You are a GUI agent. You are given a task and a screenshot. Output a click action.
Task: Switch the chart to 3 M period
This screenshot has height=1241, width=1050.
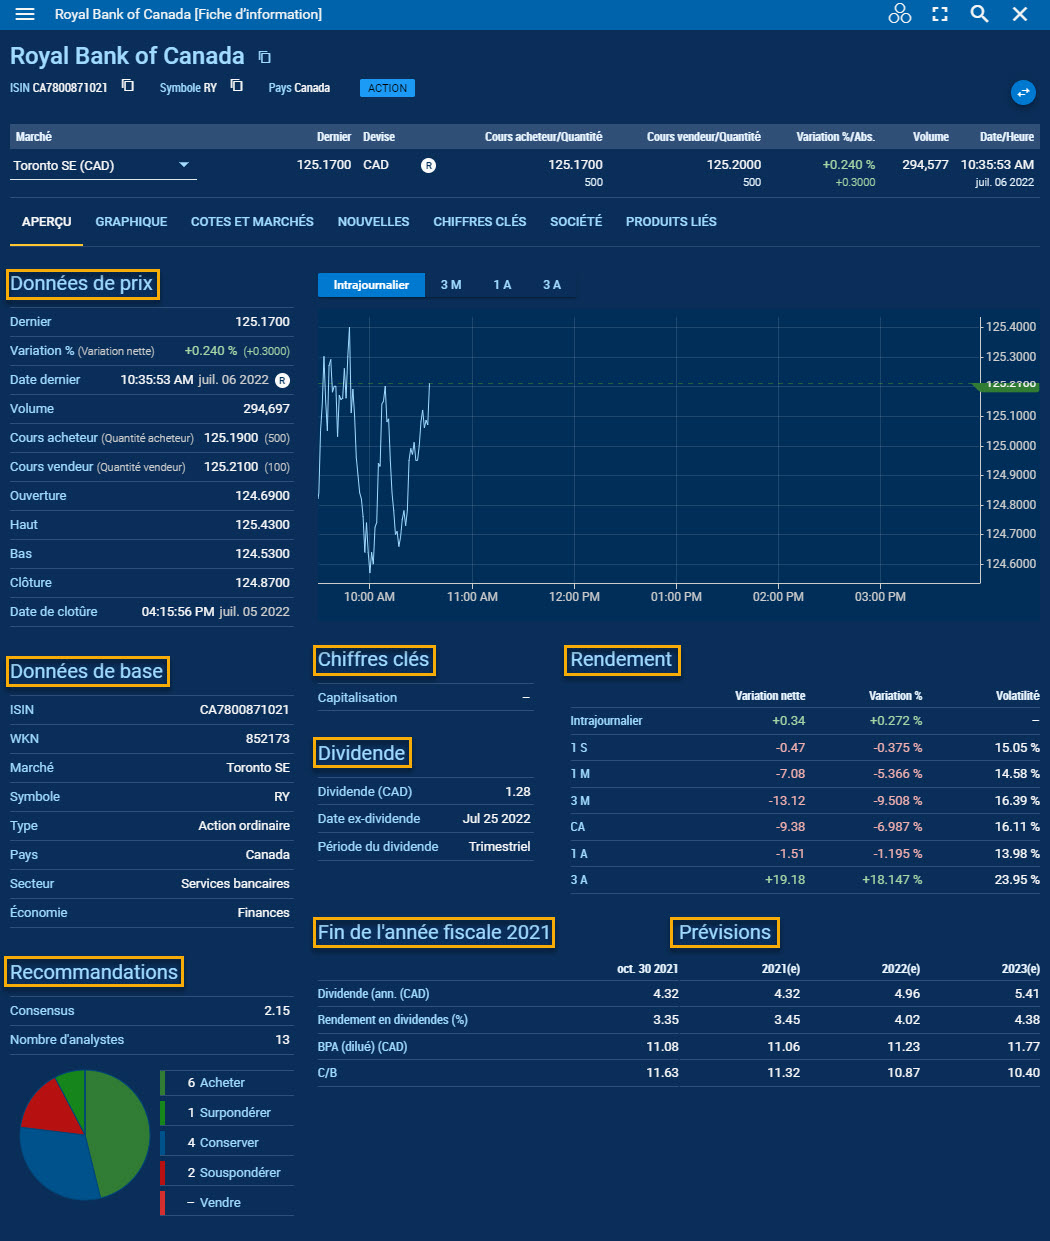(x=450, y=284)
